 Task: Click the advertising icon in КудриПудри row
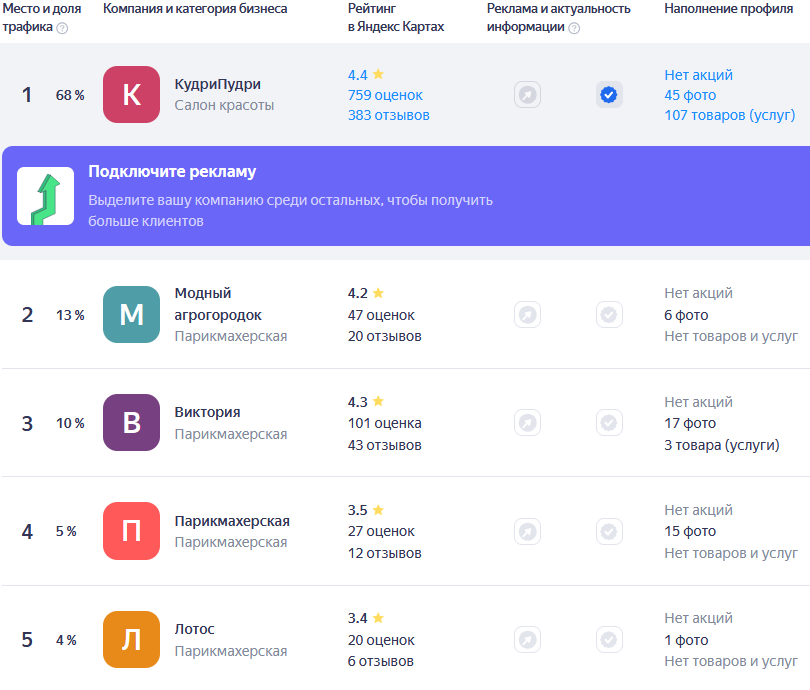pos(527,95)
